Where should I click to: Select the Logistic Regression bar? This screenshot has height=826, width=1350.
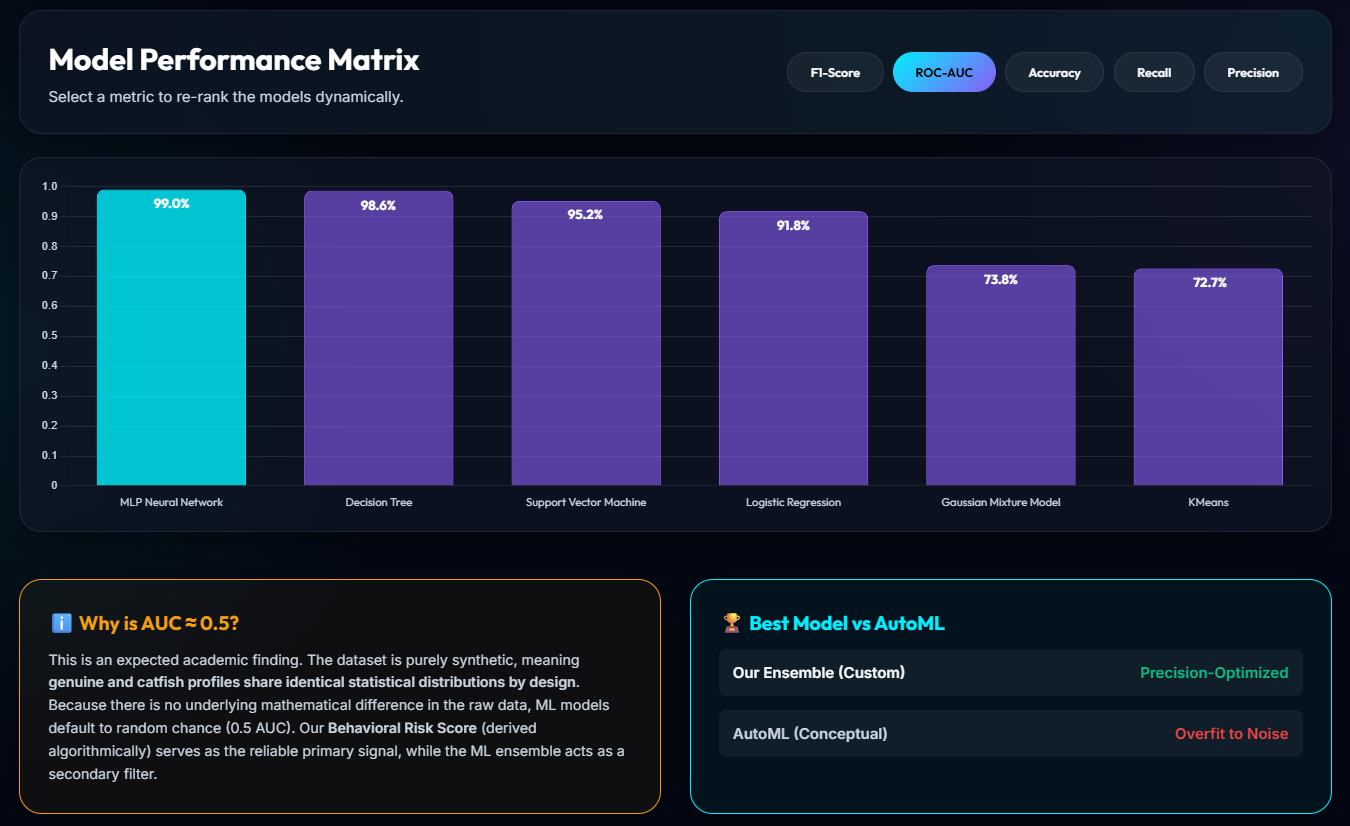point(793,349)
